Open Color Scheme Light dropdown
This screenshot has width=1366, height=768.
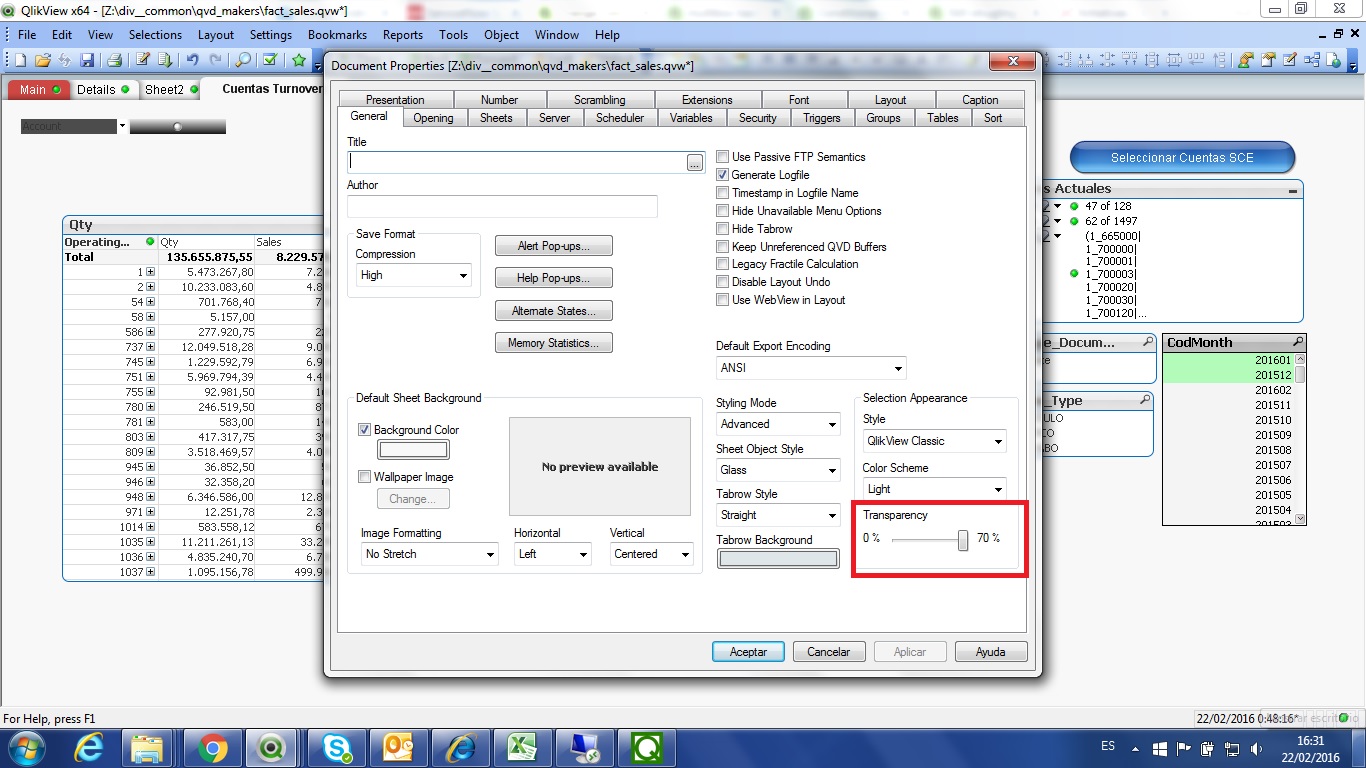click(x=935, y=489)
